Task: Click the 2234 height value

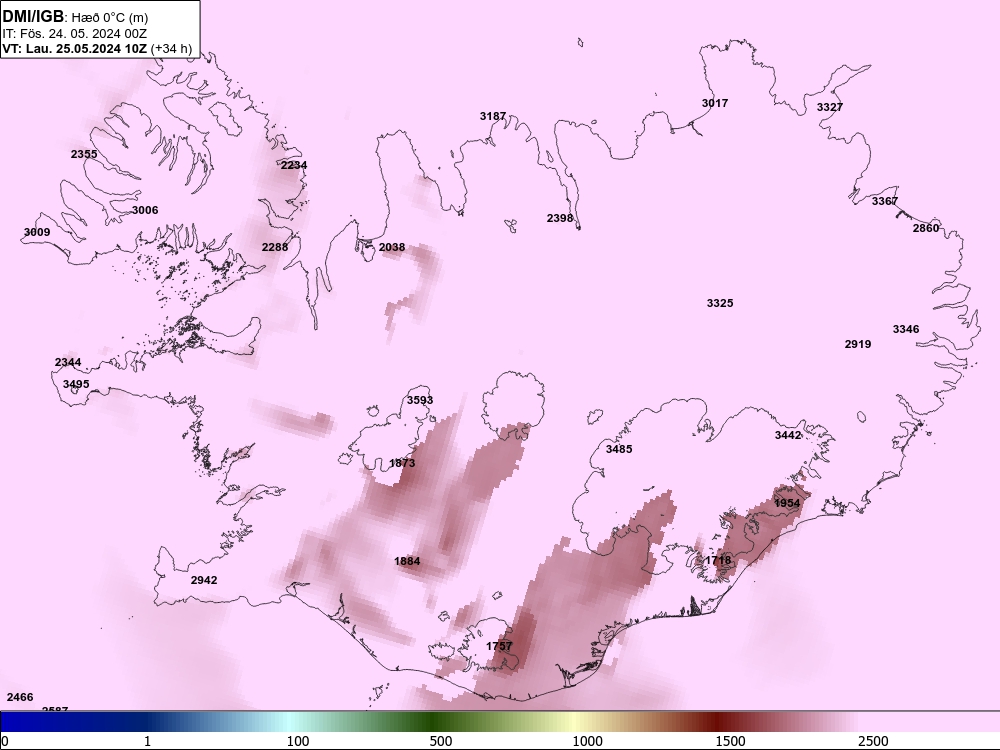Action: point(294,165)
